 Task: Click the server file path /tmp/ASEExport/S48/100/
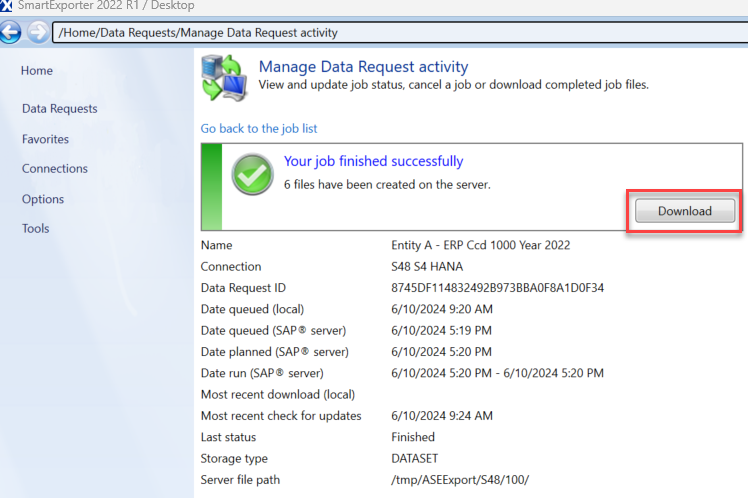pos(459,480)
